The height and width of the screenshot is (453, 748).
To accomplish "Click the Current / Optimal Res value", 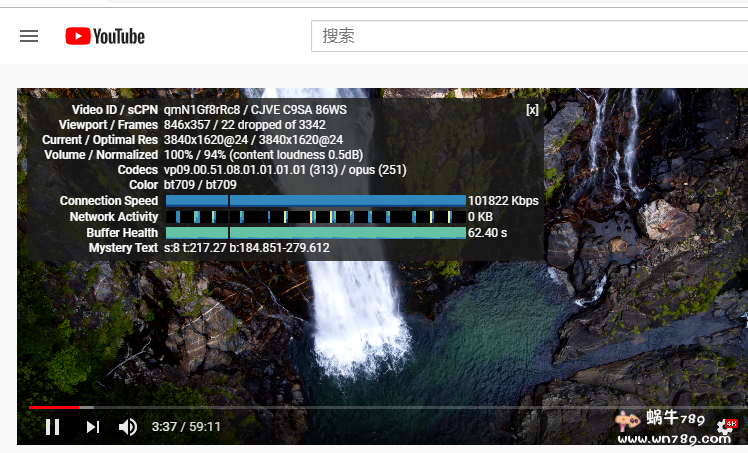I will tap(253, 140).
